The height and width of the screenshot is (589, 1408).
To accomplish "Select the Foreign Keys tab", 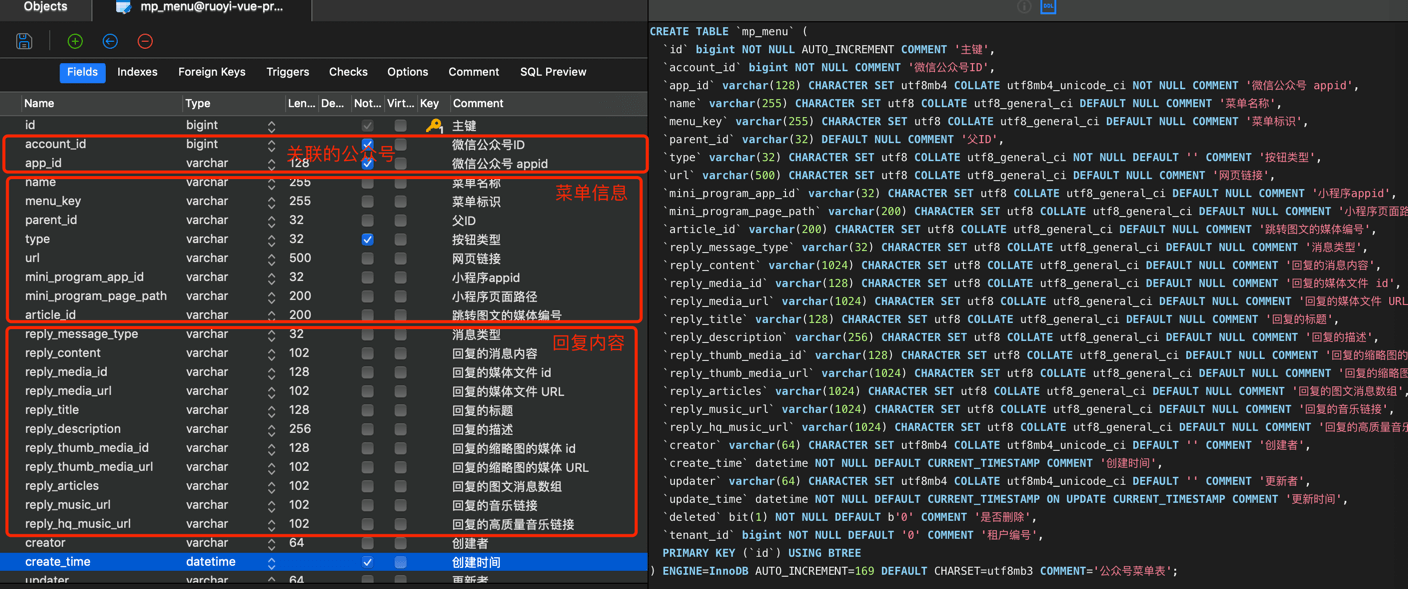I will pyautogui.click(x=211, y=72).
